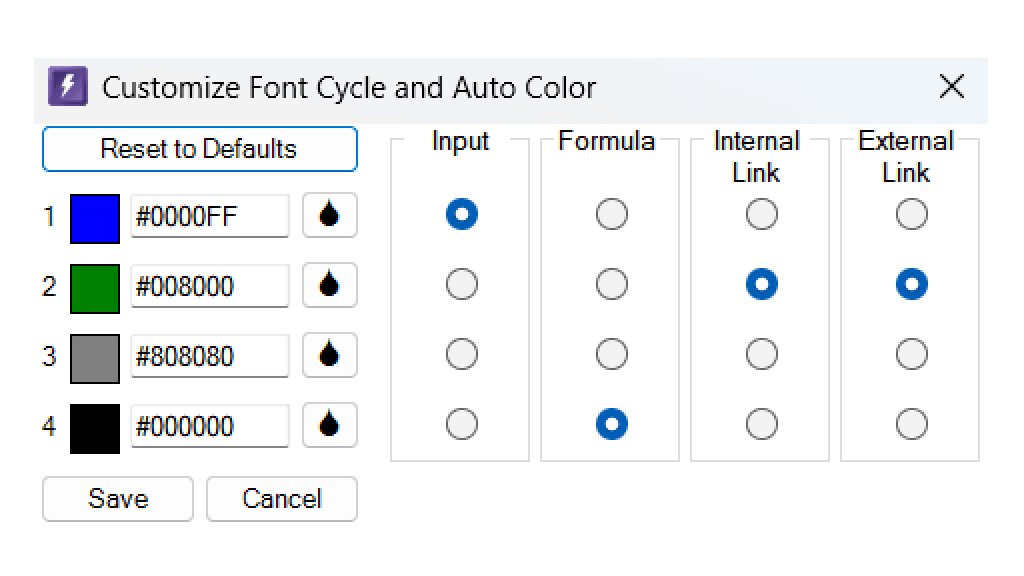Click the blue color swatch
1024x576 pixels.
coord(94,214)
